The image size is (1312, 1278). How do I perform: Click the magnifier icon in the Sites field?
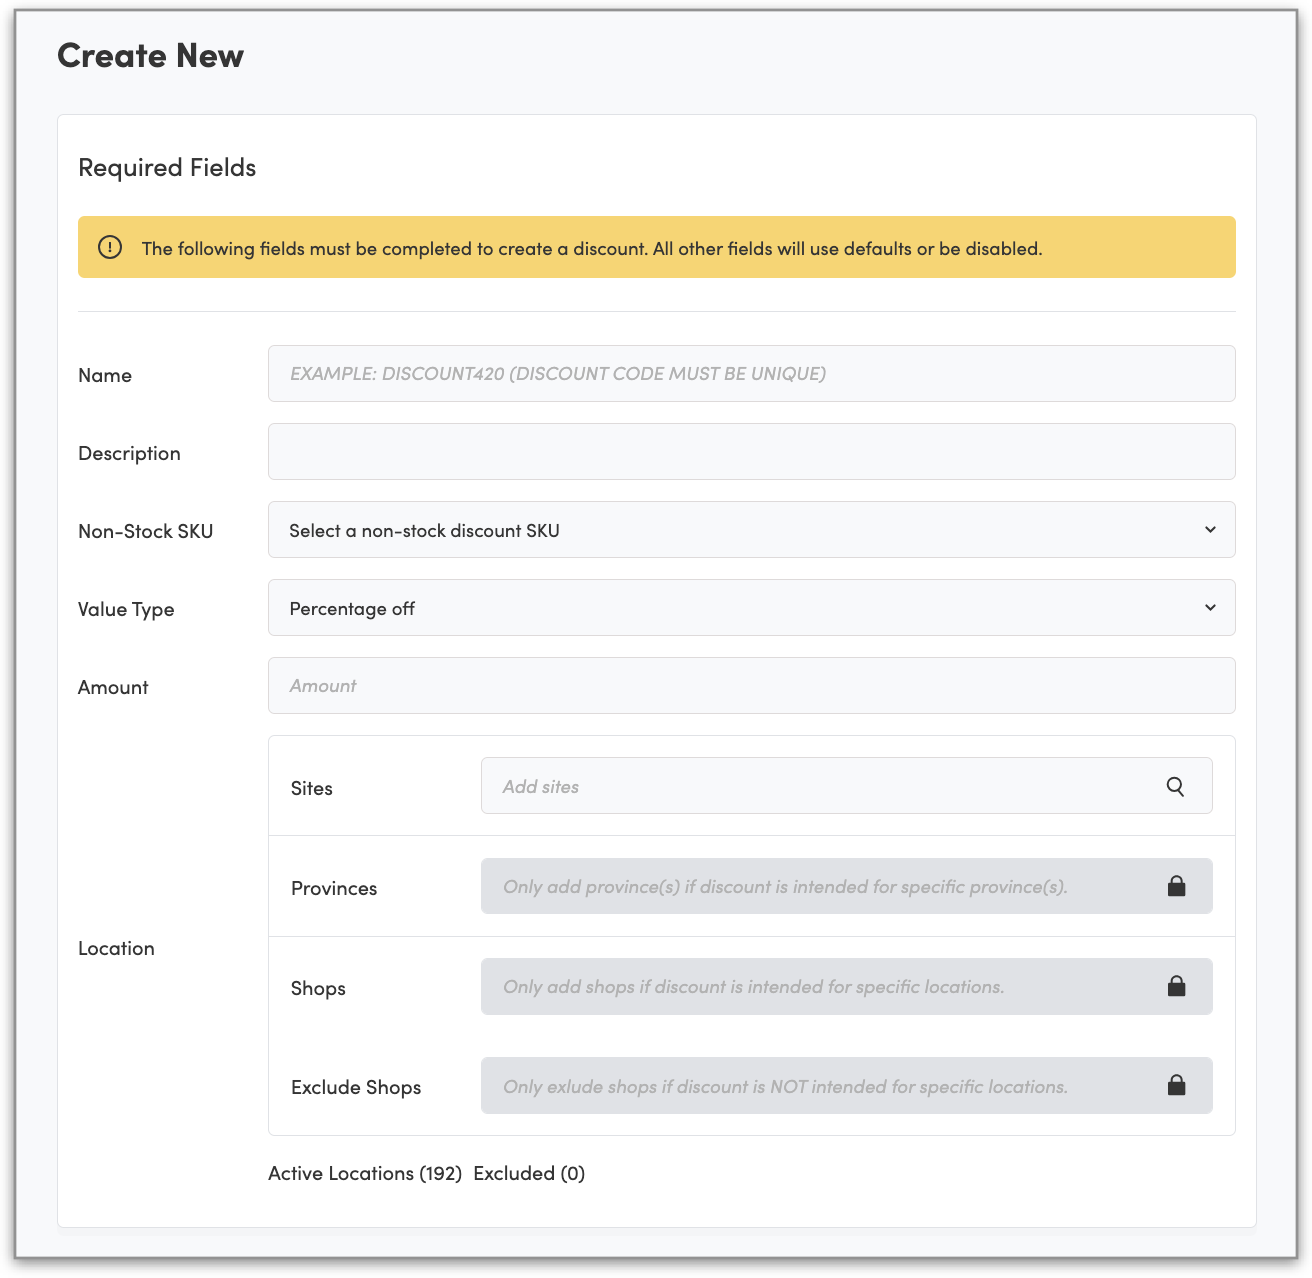[1175, 787]
